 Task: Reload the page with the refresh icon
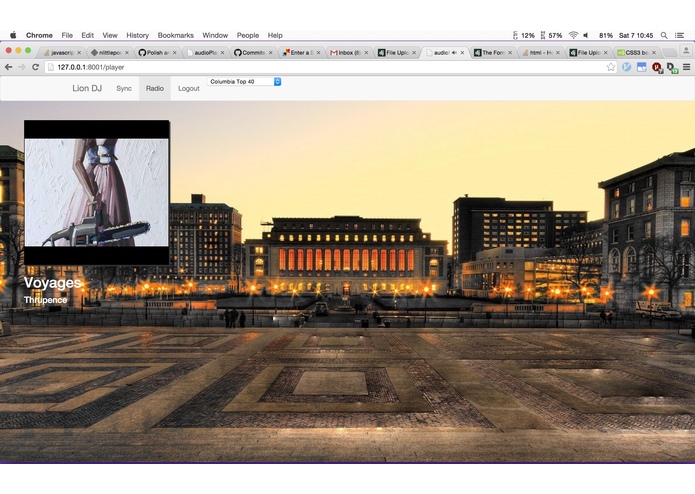(35, 67)
